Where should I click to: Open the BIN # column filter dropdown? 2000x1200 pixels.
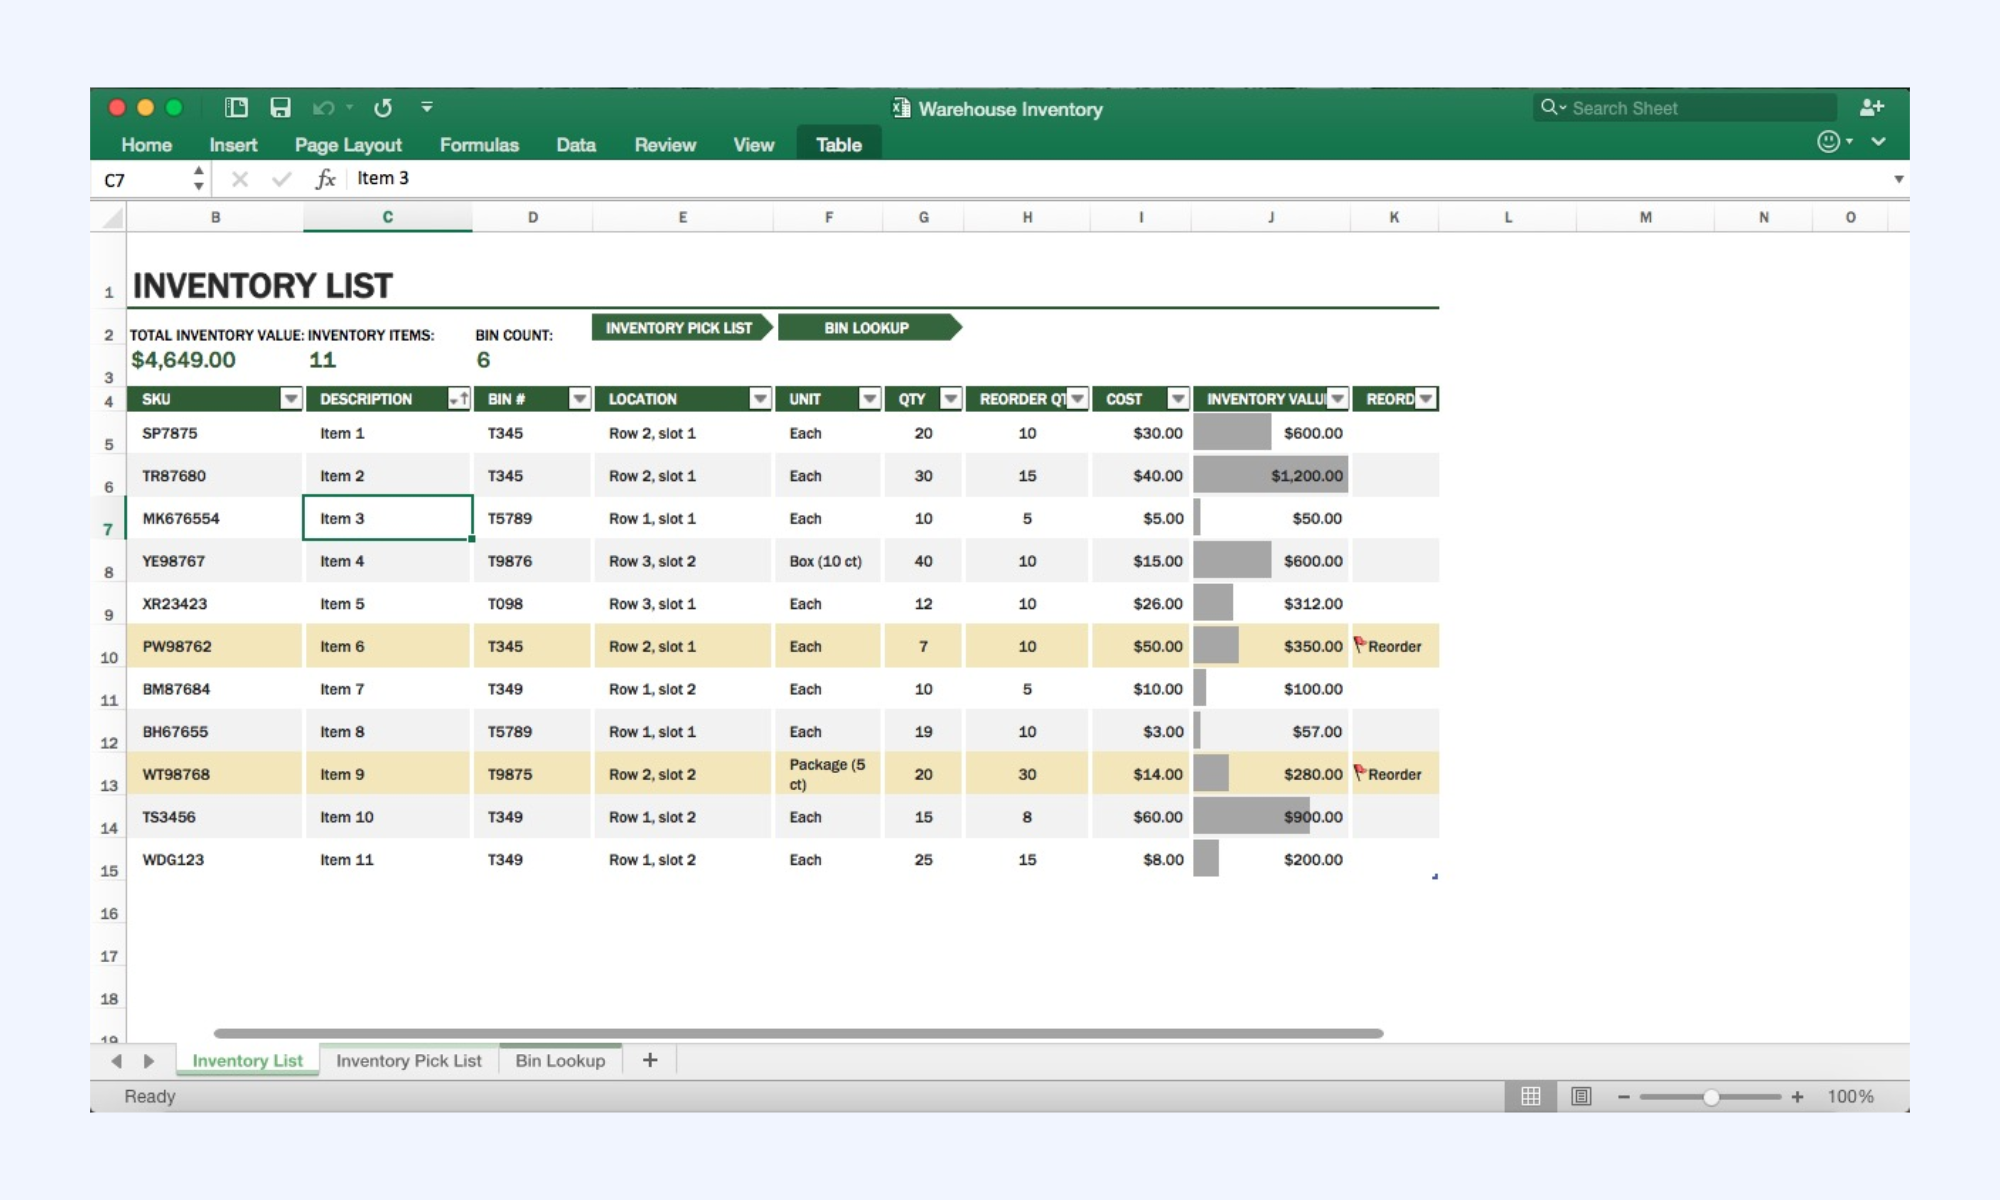[579, 399]
